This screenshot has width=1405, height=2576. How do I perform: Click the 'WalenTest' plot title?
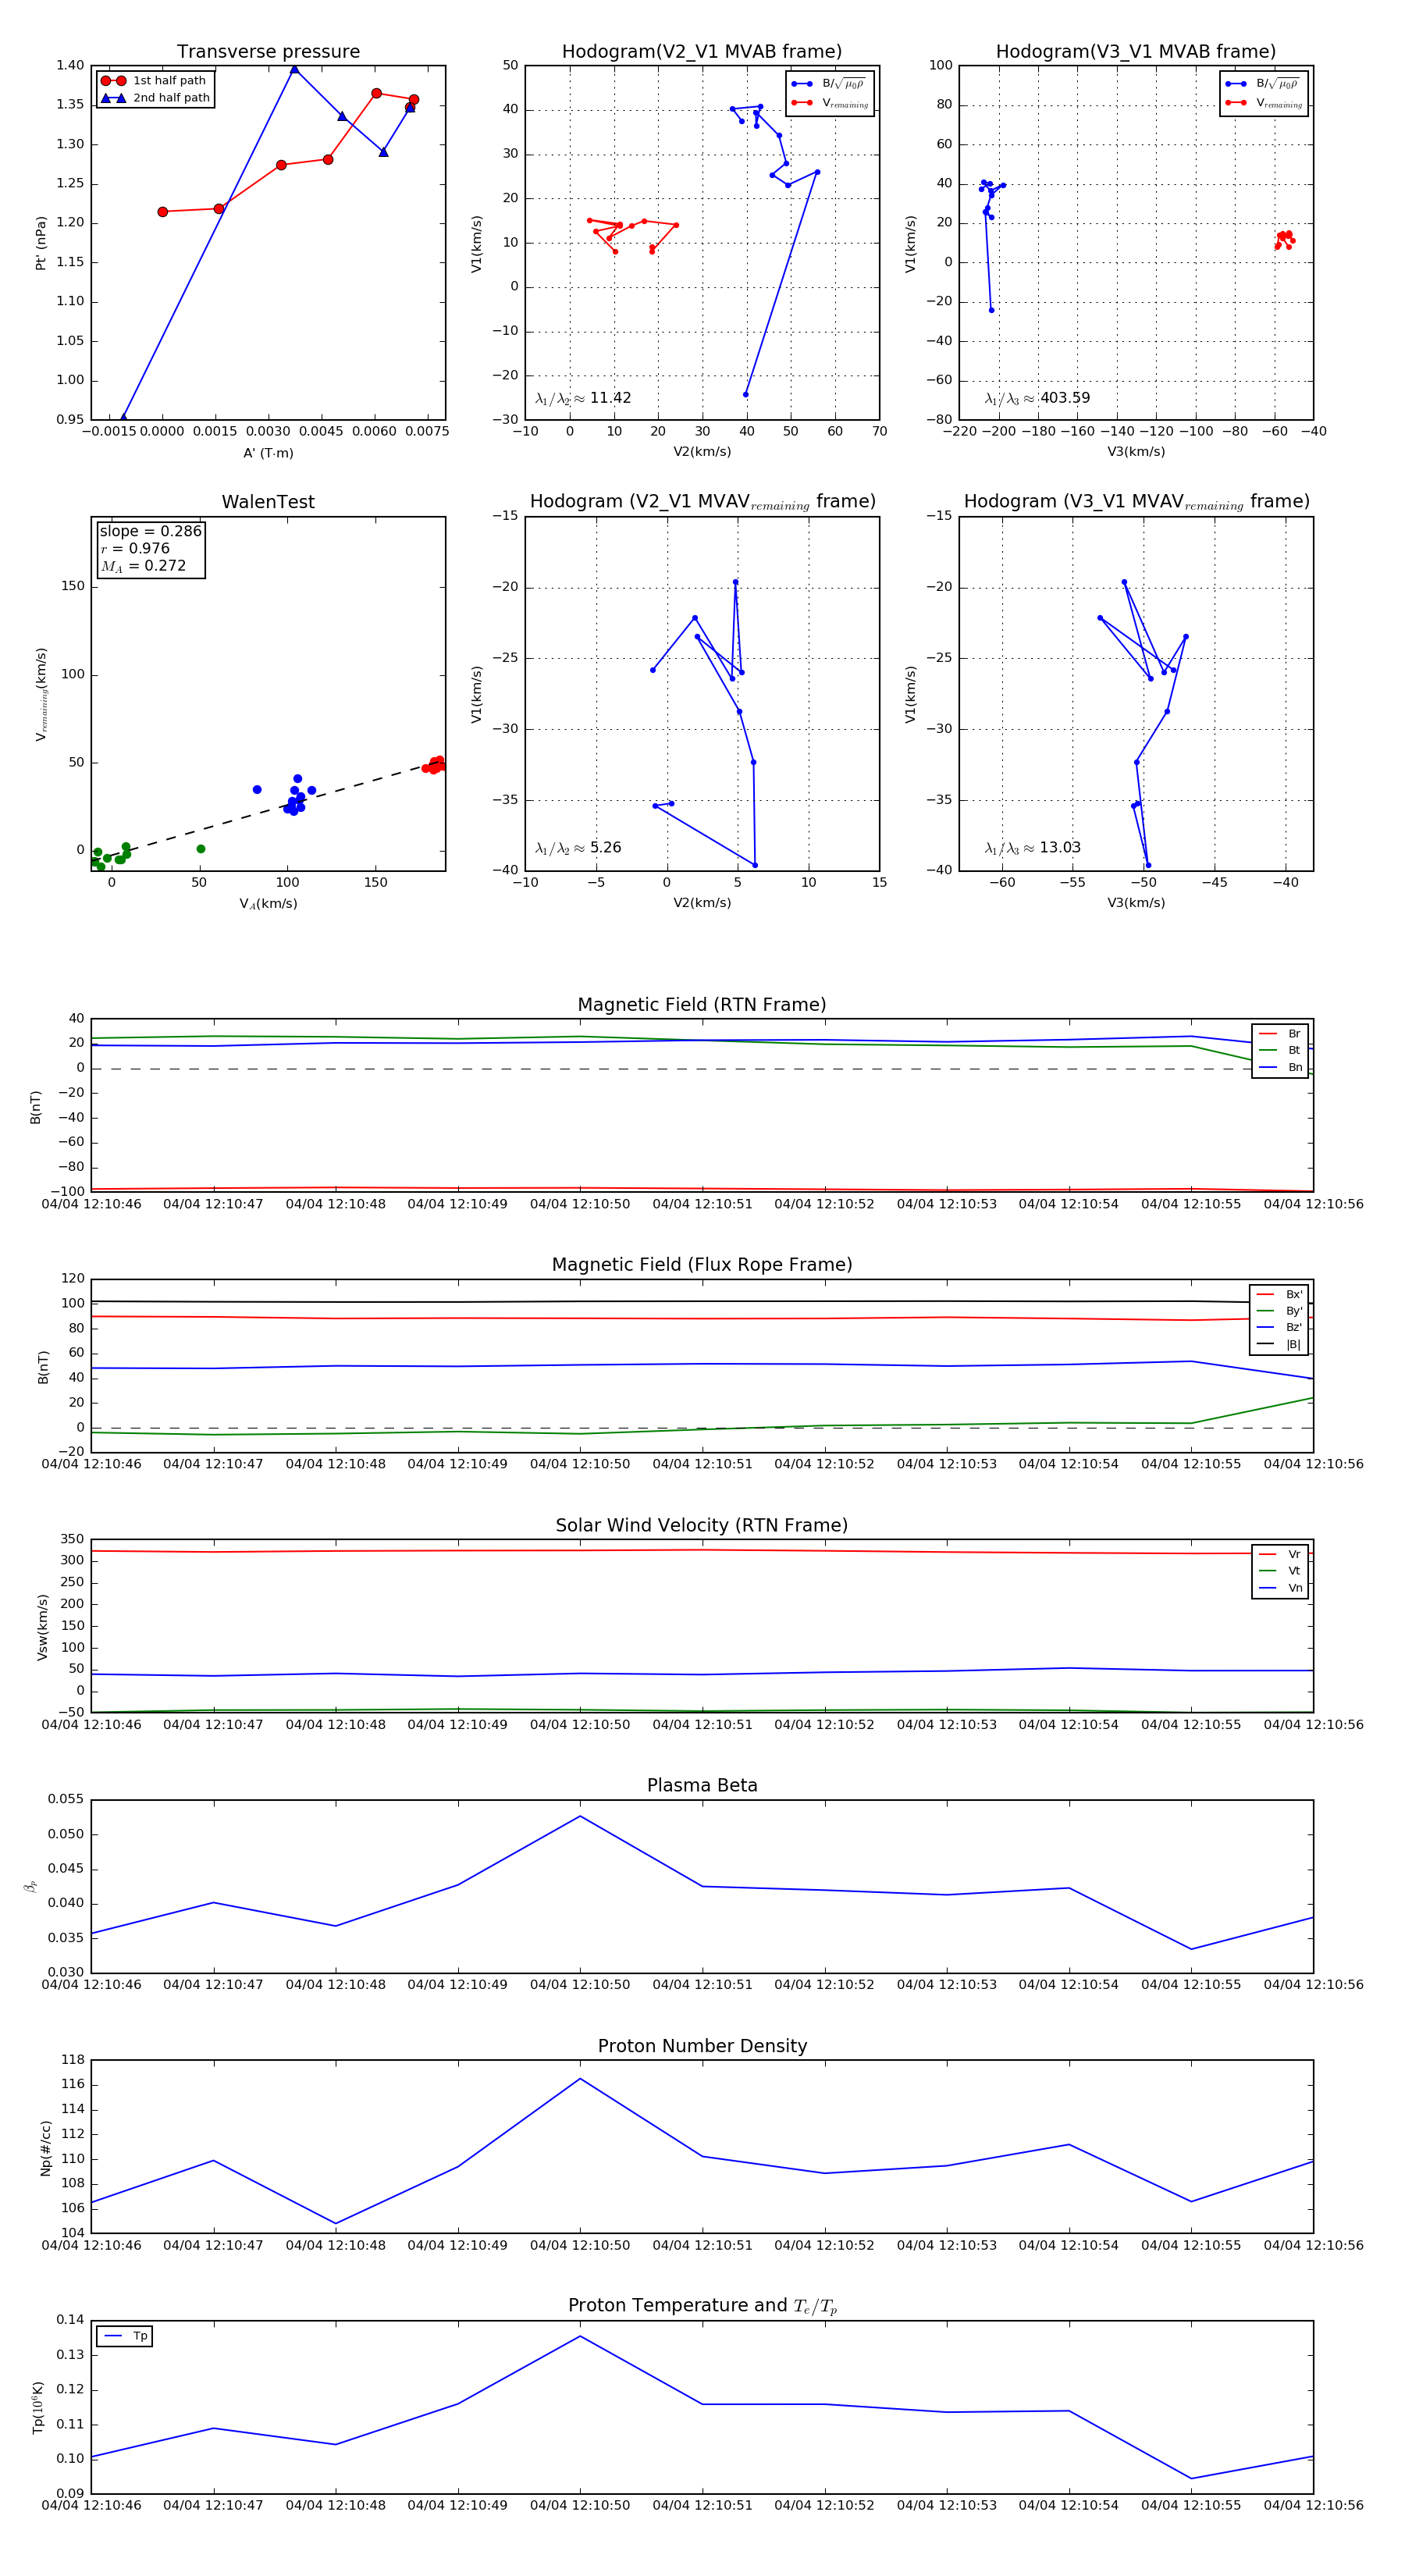pos(268,502)
